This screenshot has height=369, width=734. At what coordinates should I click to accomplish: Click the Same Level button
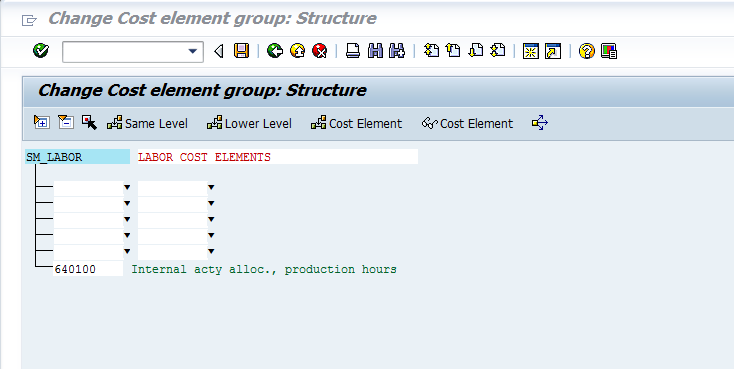click(x=147, y=123)
